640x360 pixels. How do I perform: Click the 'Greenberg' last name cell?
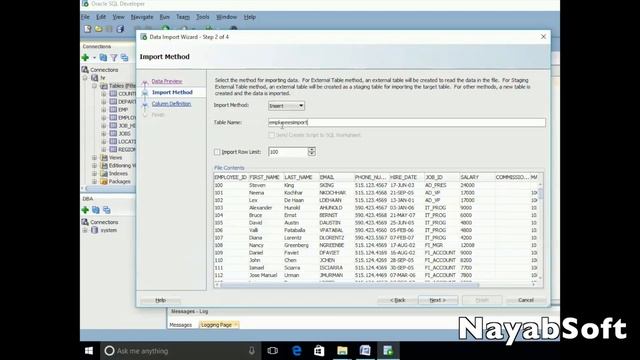click(296, 245)
